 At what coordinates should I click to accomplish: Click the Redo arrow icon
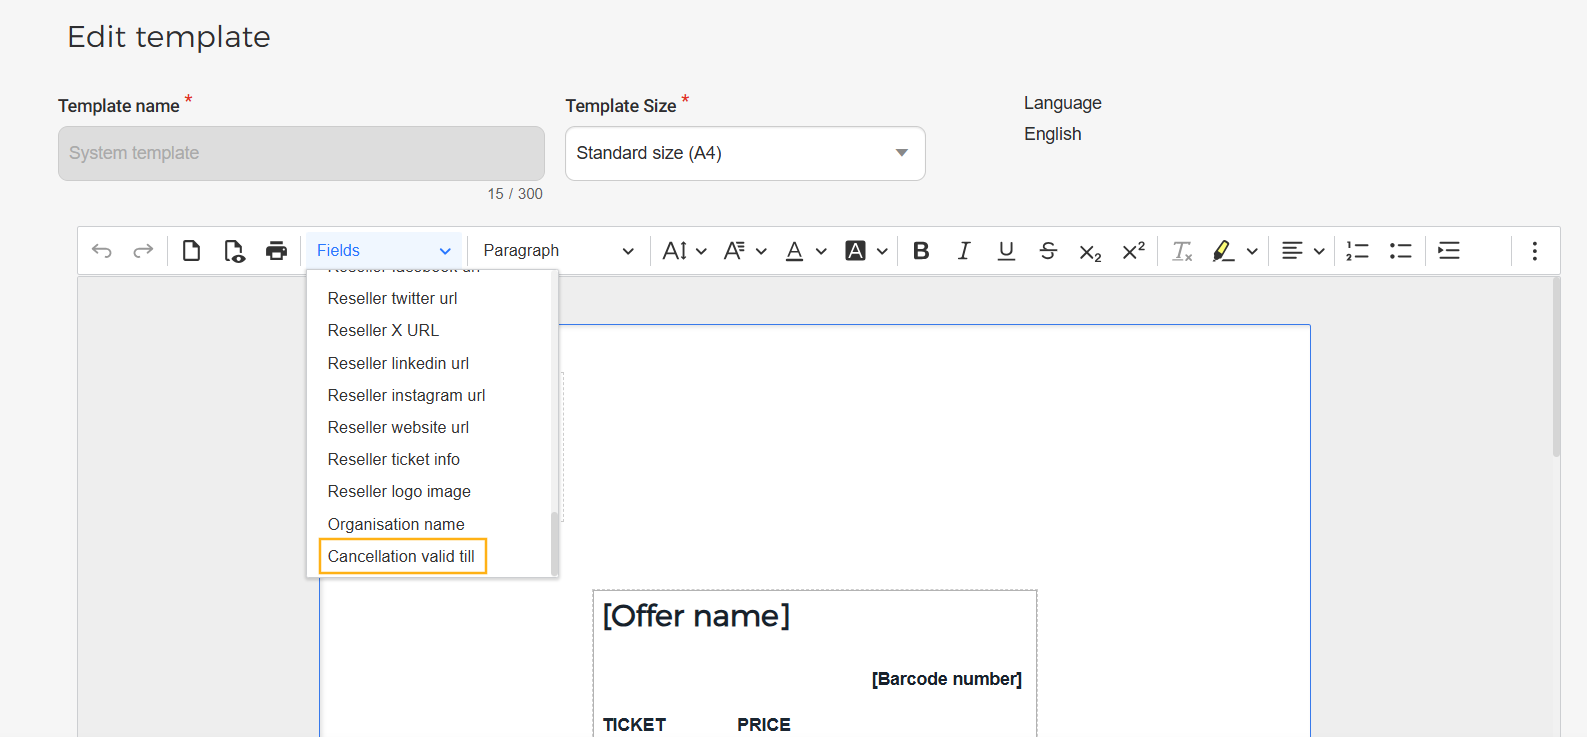pos(143,251)
